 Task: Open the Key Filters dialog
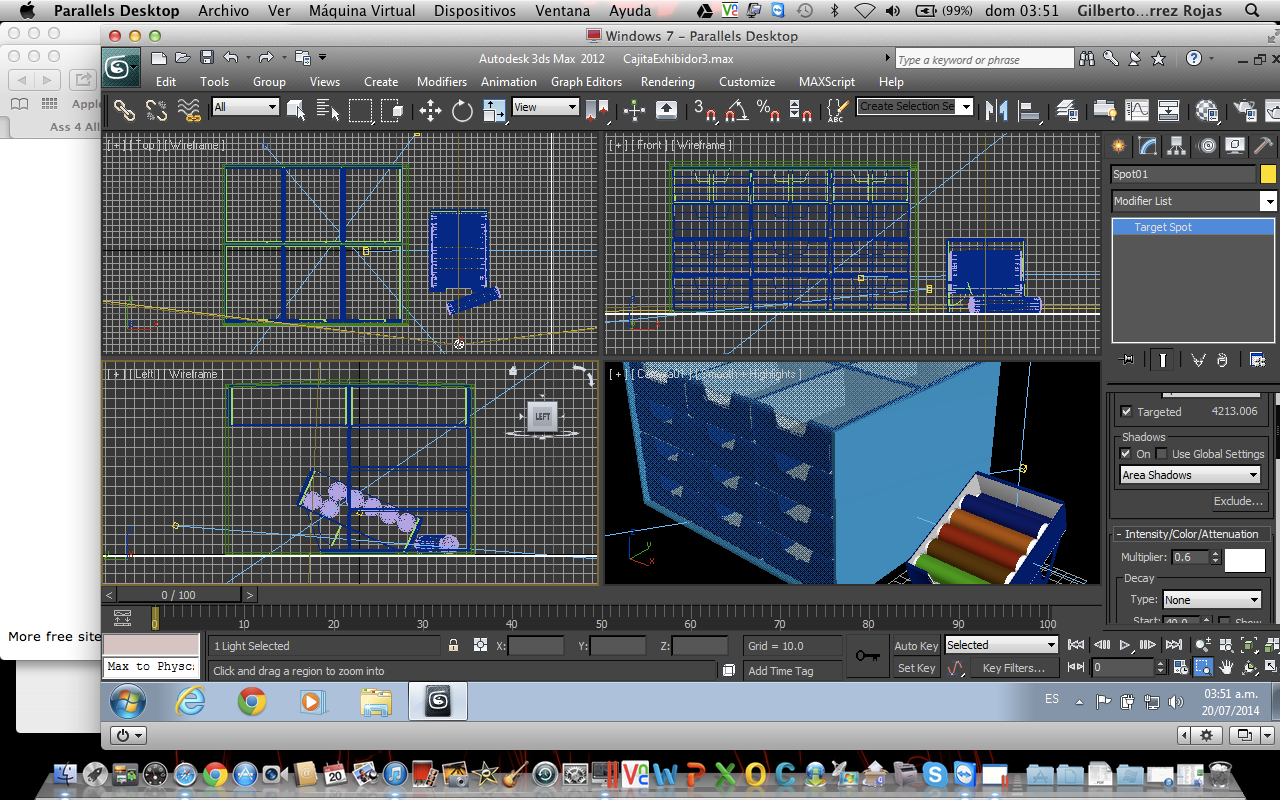click(x=1014, y=668)
